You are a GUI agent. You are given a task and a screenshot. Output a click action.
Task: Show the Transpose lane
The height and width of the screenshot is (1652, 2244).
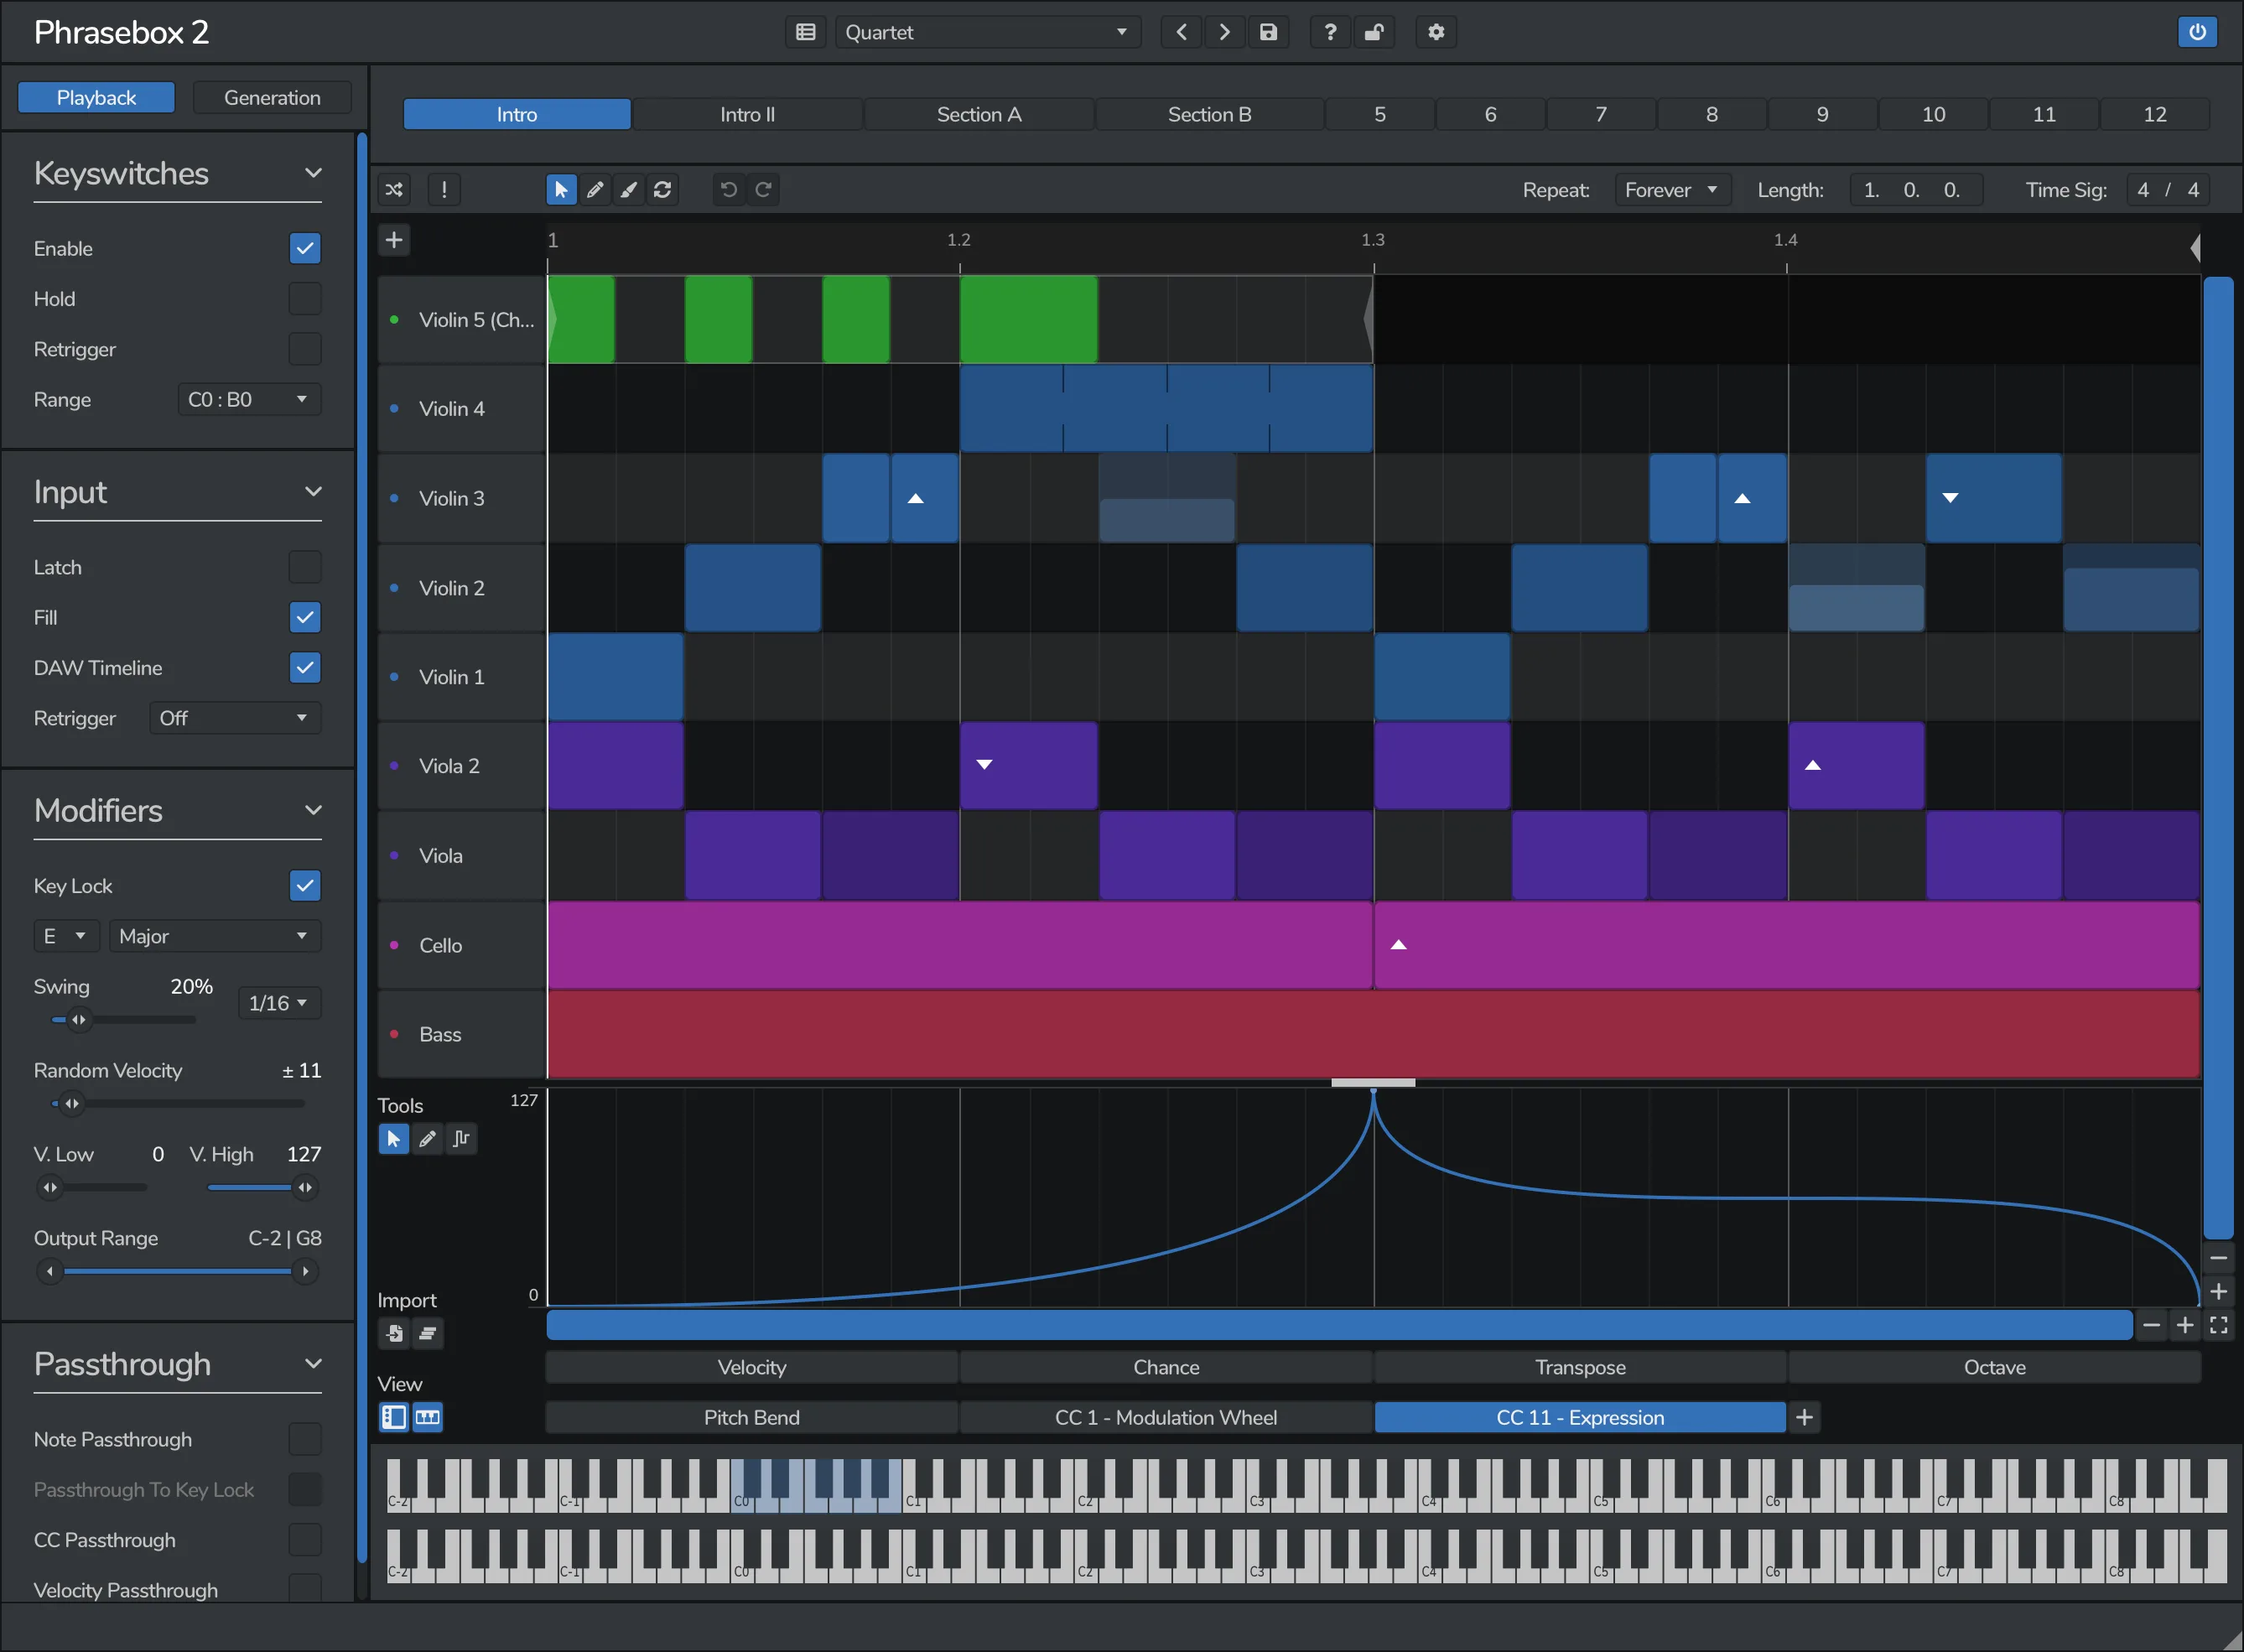click(1580, 1367)
